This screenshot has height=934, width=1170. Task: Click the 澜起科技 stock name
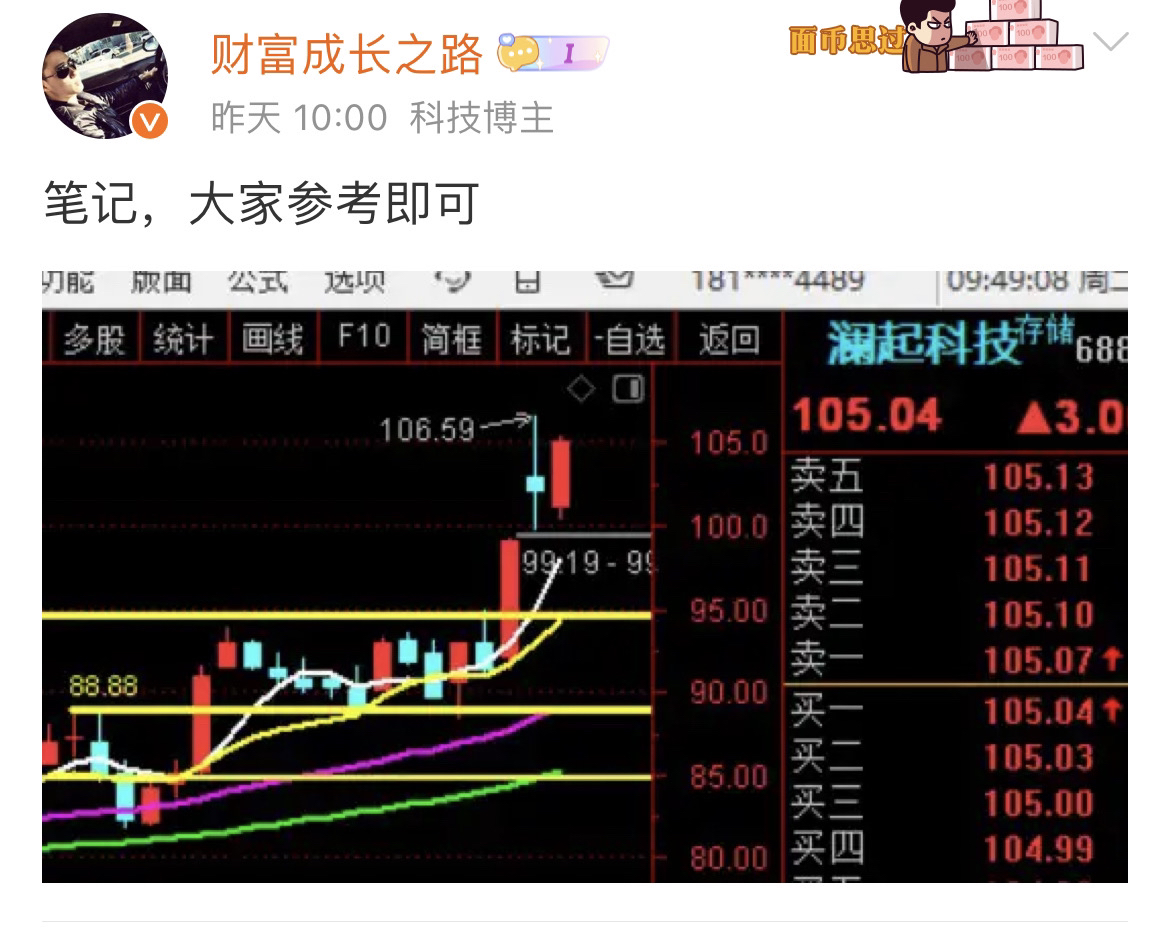(x=922, y=343)
